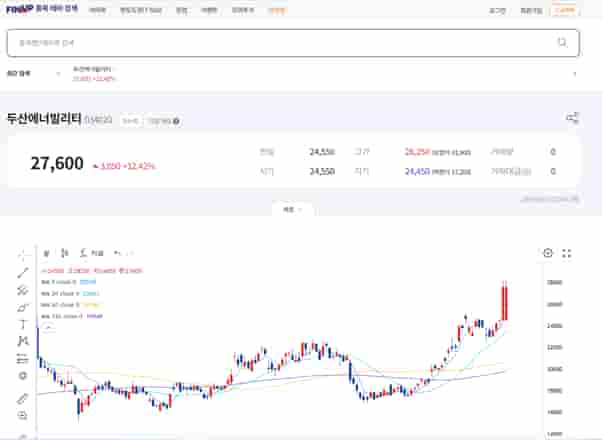
Task: Click the high price value 28,250
Action: click(x=417, y=152)
